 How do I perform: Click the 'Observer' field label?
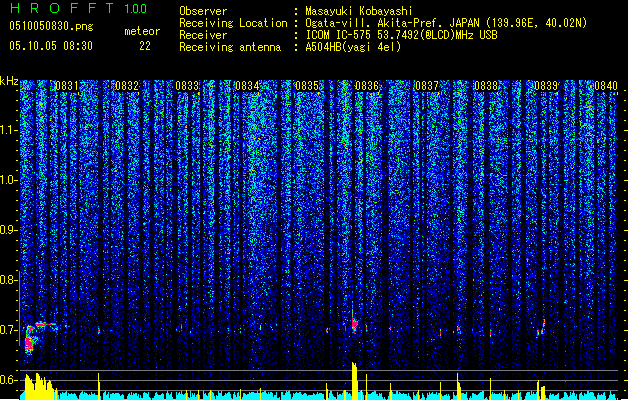(203, 11)
